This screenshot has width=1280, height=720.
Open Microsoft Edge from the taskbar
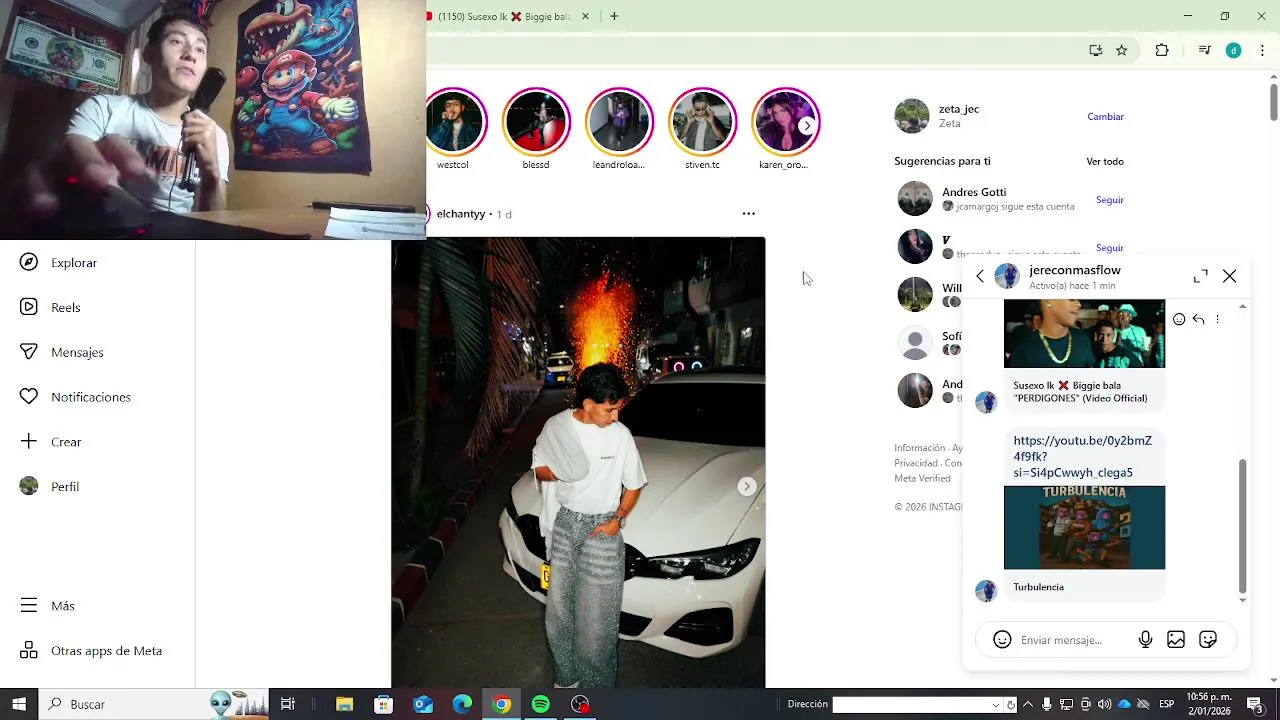click(x=462, y=704)
